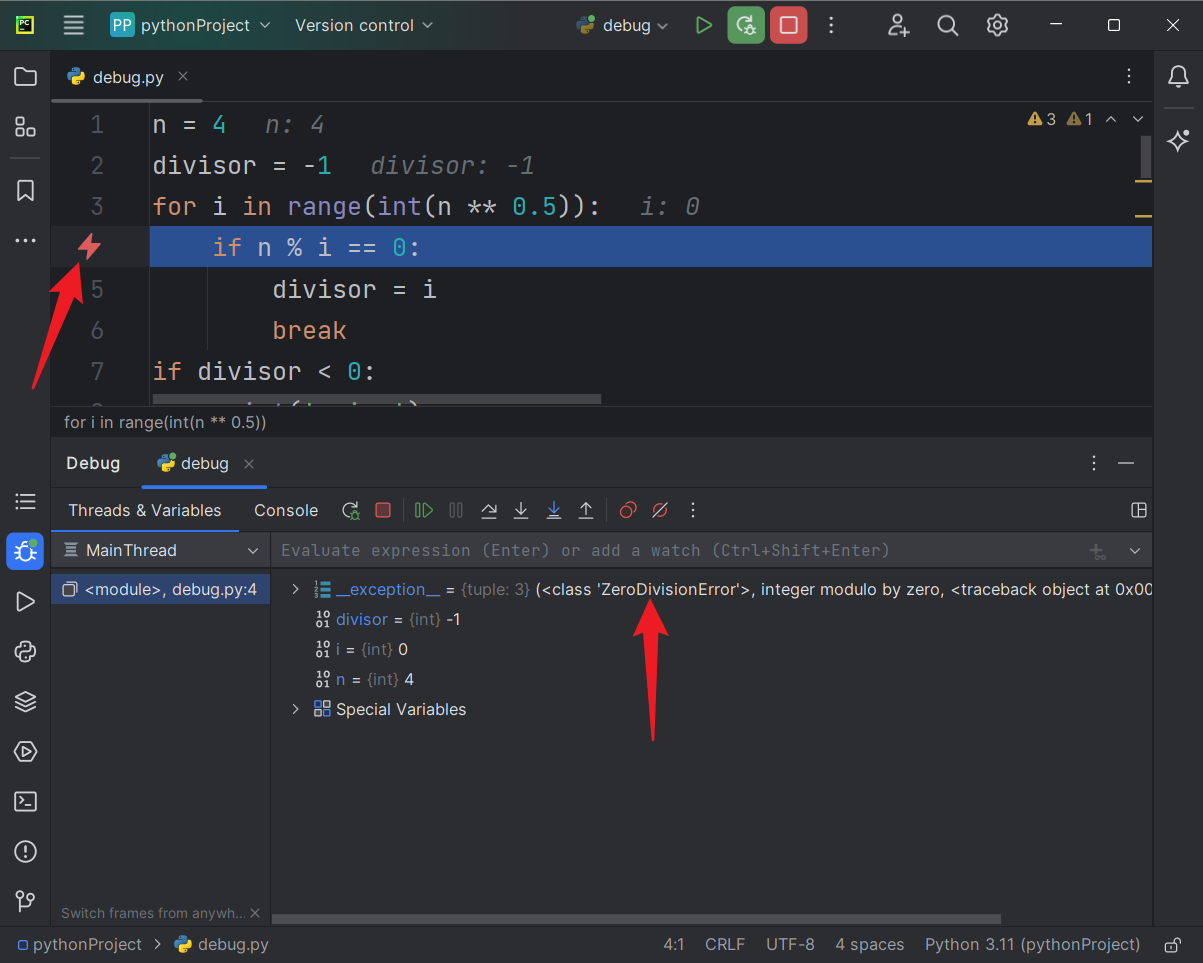Screen dimensions: 1203x963
Task: Click the Step Over icon
Action: coord(489,510)
